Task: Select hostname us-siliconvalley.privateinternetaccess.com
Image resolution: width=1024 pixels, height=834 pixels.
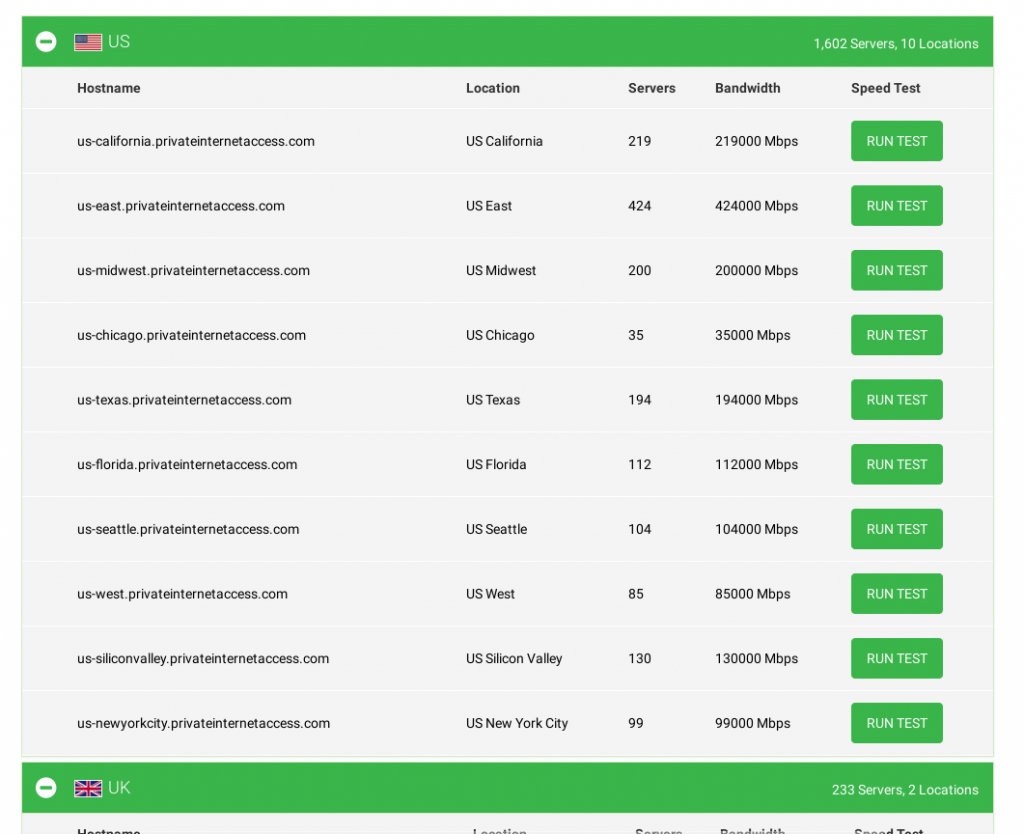Action: point(203,658)
